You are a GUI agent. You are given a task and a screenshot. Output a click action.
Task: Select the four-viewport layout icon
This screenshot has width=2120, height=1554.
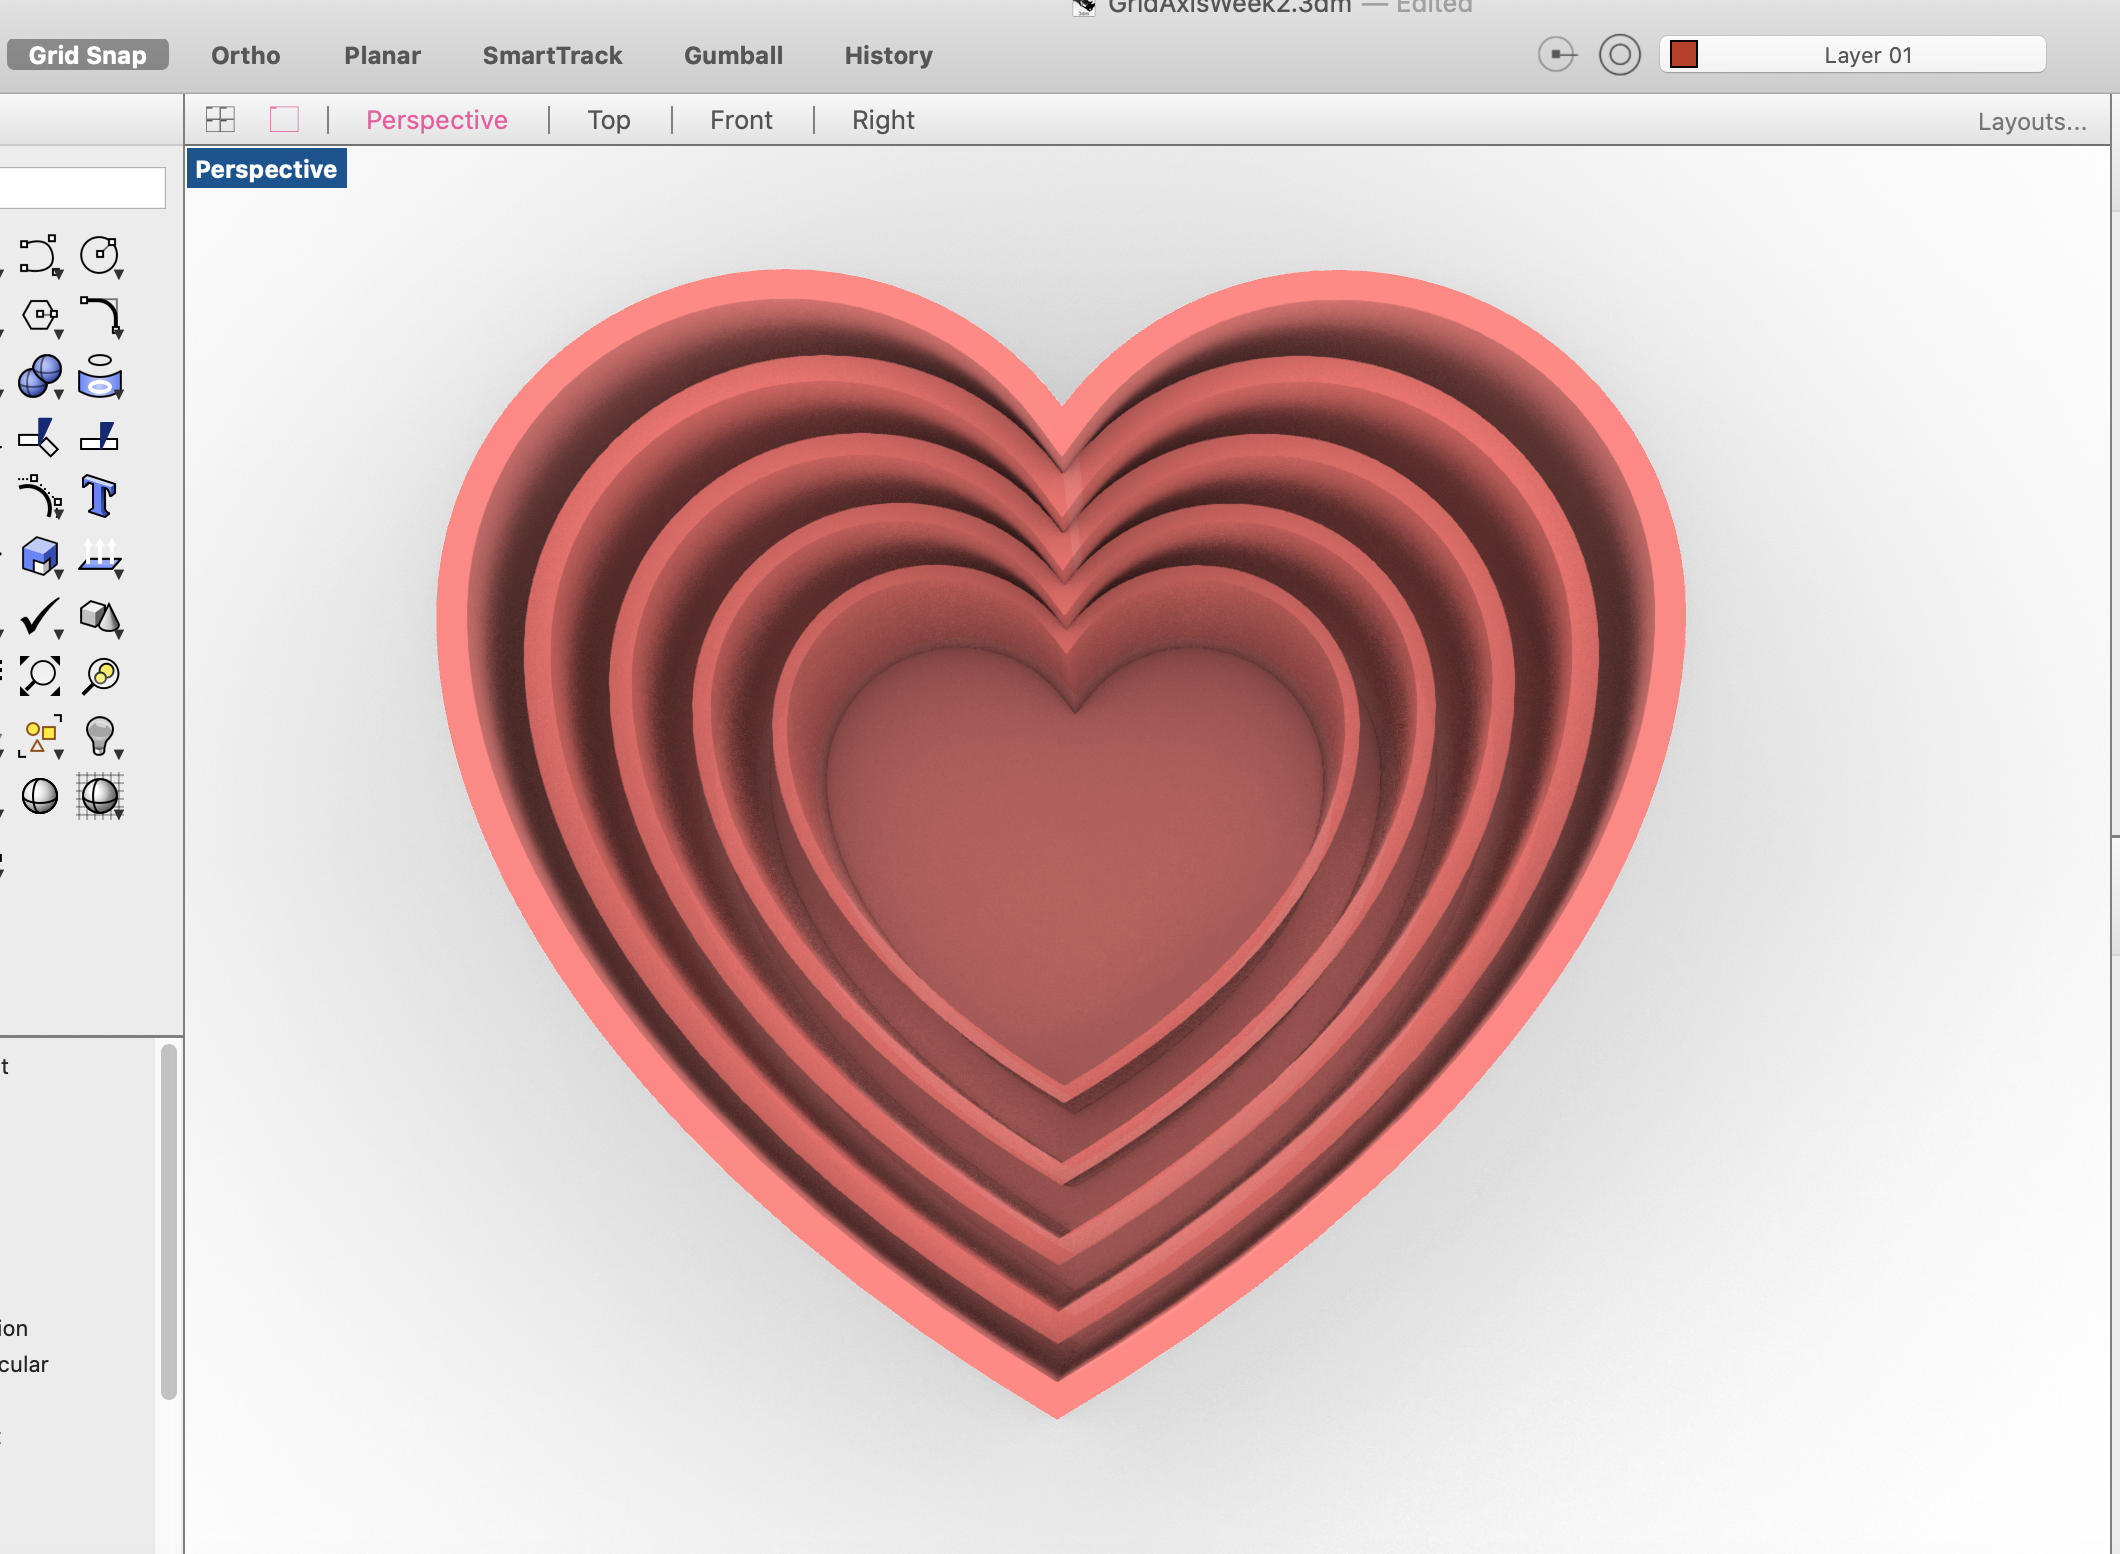coord(219,119)
